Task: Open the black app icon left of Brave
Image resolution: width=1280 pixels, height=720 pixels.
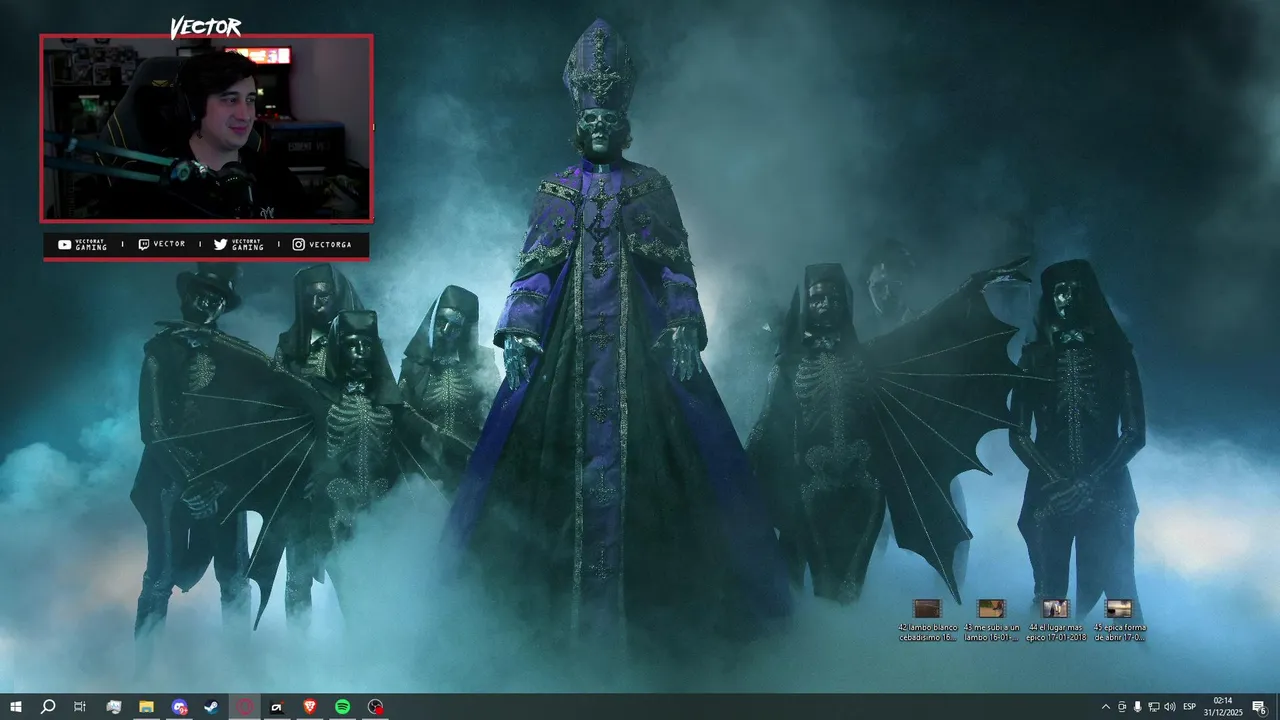Action: point(277,707)
